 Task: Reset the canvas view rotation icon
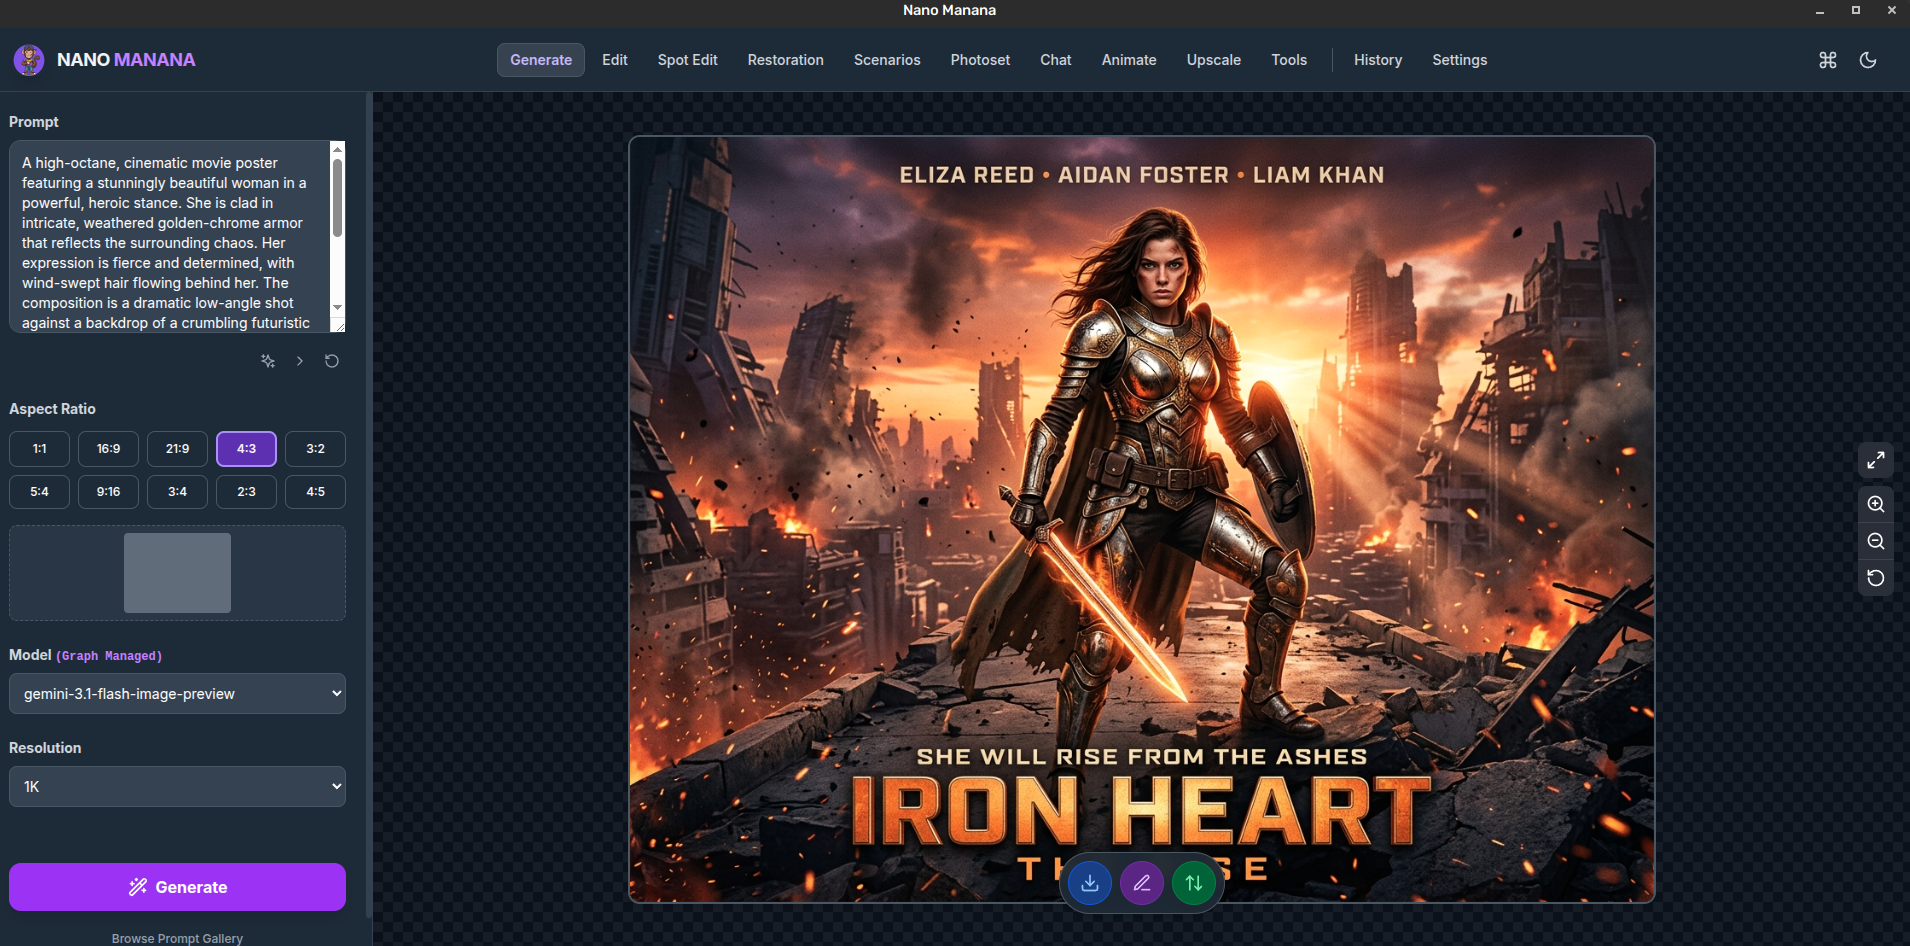1876,578
